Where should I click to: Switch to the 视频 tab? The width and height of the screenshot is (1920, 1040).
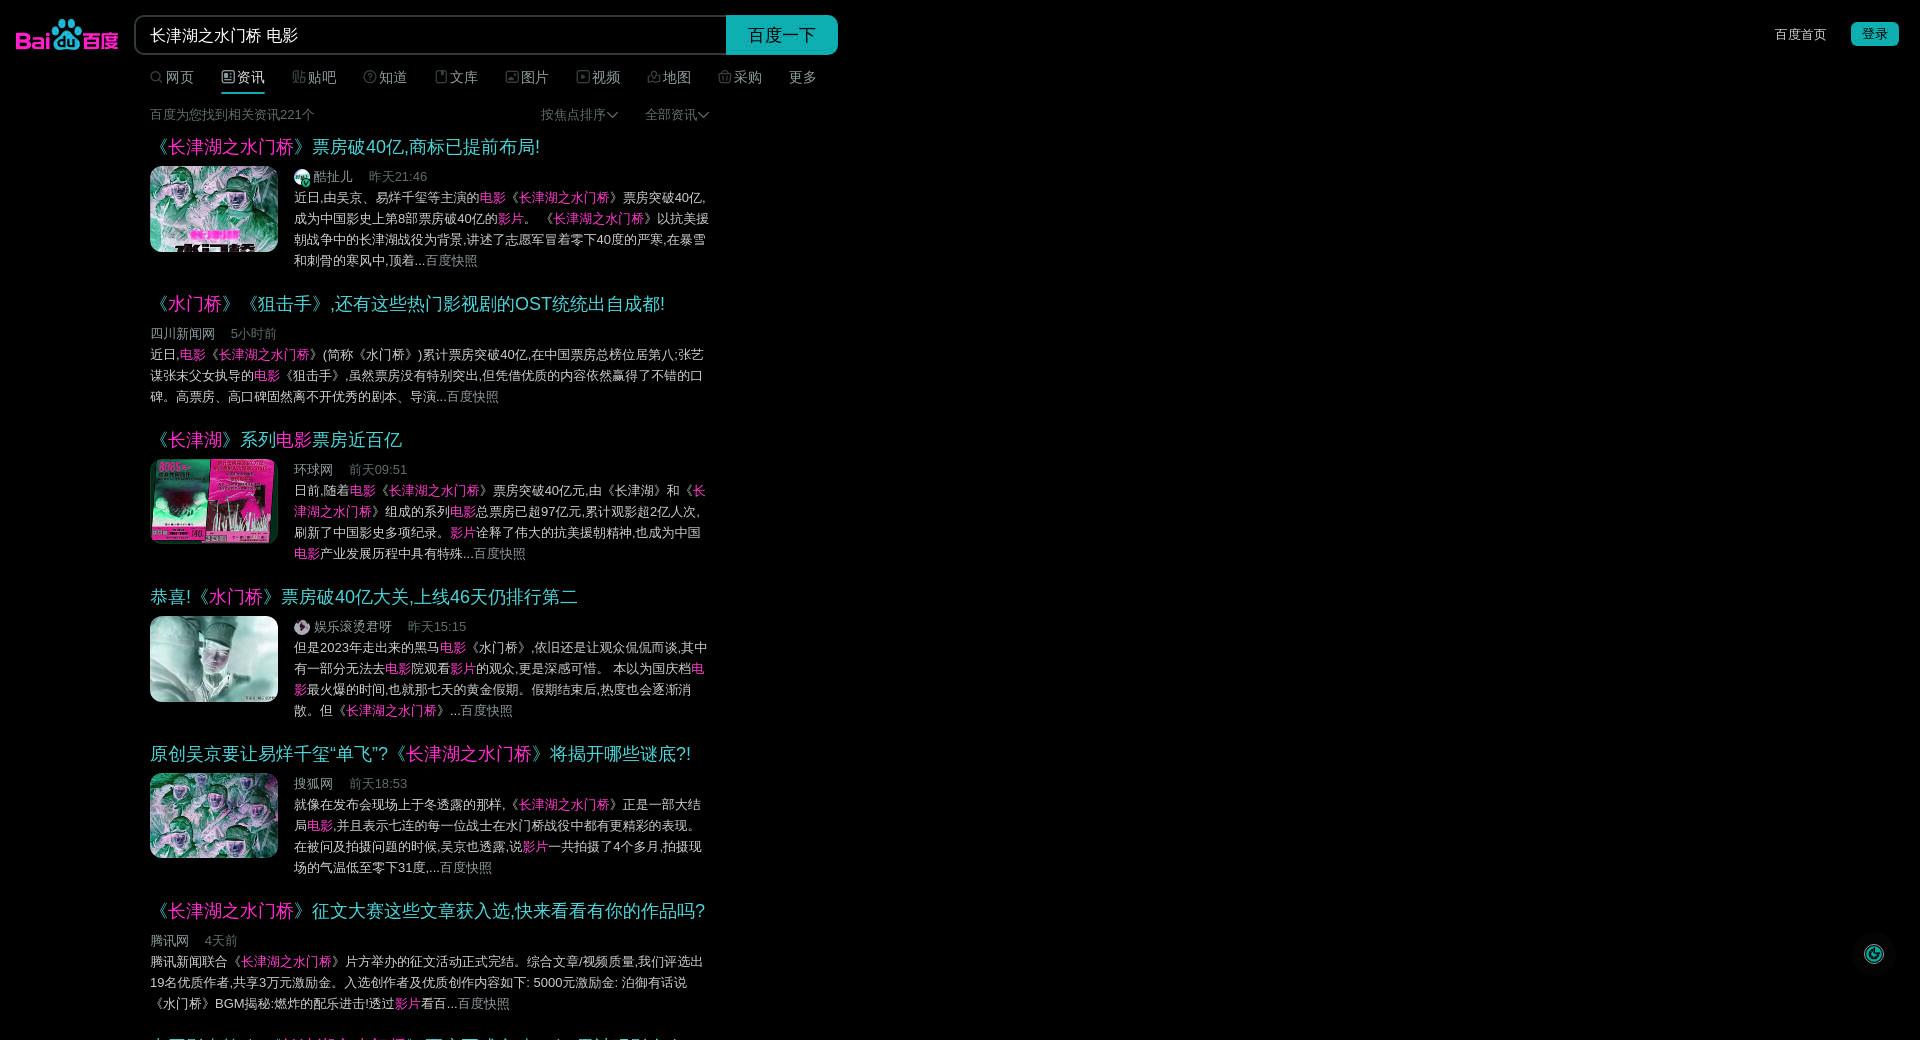click(598, 77)
